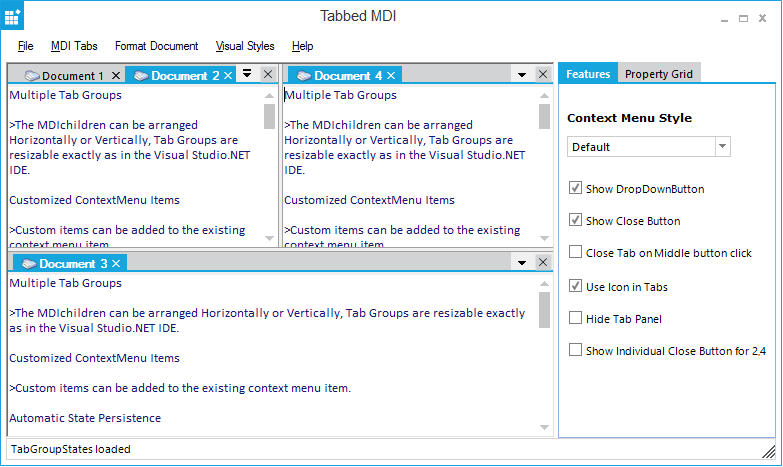Open the MDI Tabs menu
The width and height of the screenshot is (783, 467).
pyautogui.click(x=74, y=46)
